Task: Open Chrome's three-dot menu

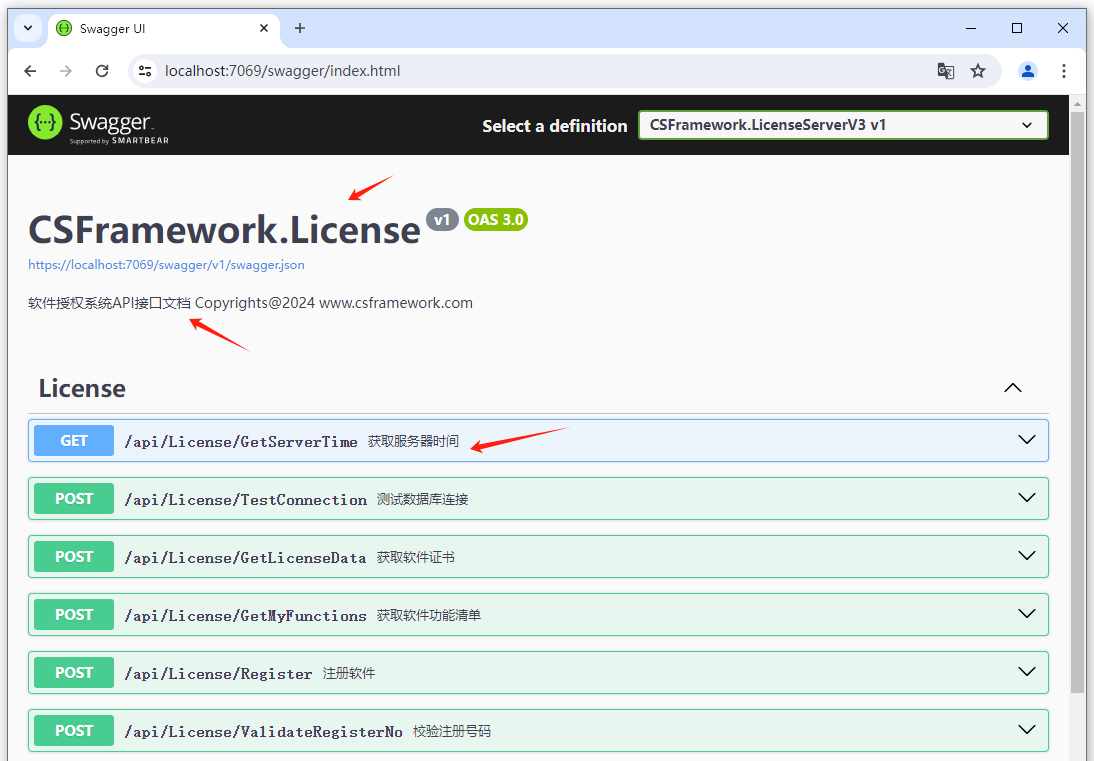Action: (x=1063, y=71)
